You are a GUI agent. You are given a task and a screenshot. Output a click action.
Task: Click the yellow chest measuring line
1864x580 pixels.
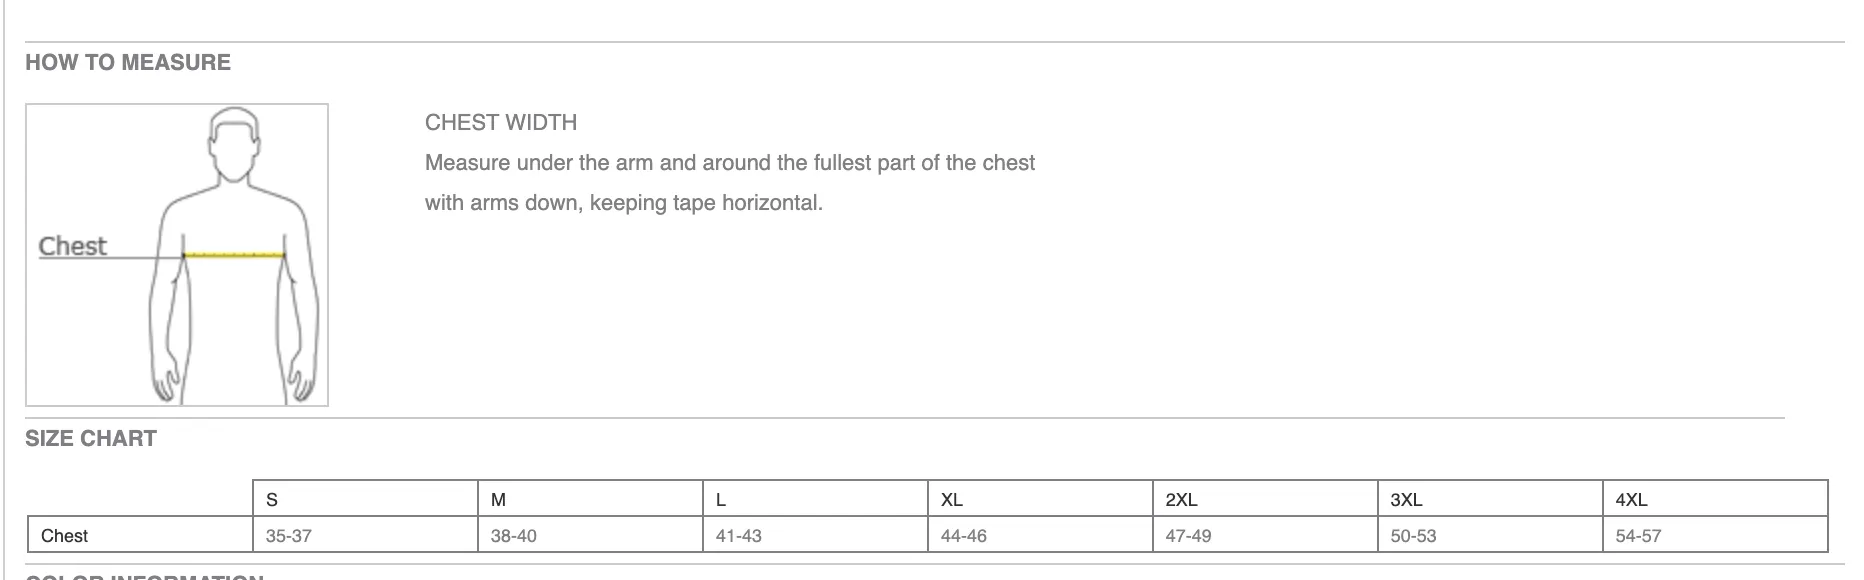(x=235, y=256)
